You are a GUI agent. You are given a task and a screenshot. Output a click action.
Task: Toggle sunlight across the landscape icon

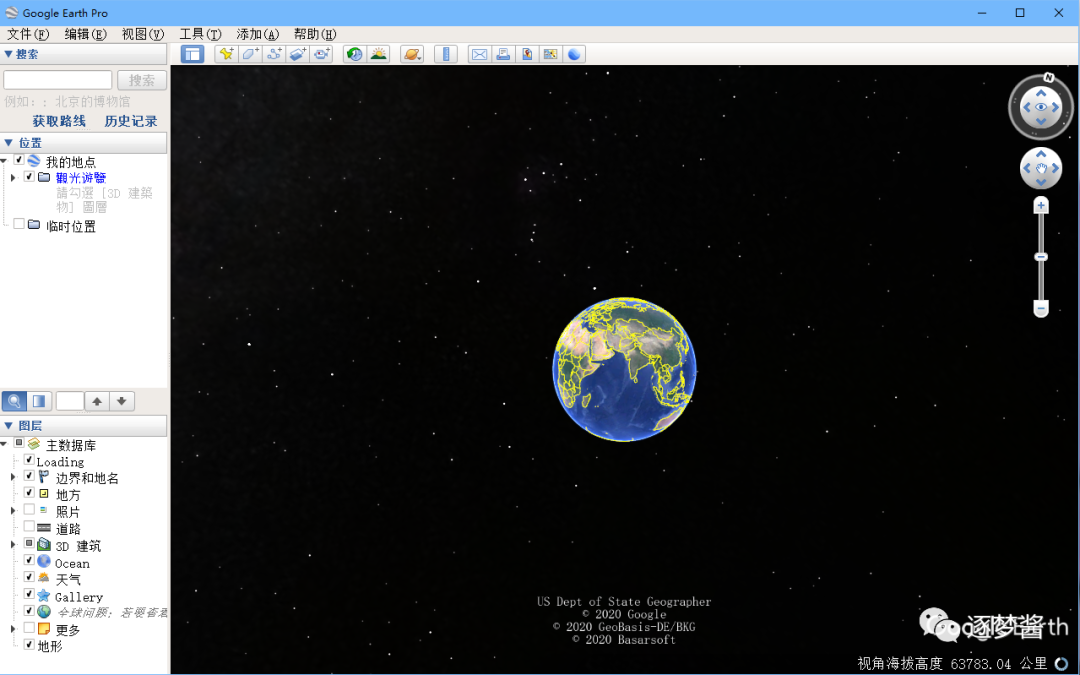click(x=378, y=54)
